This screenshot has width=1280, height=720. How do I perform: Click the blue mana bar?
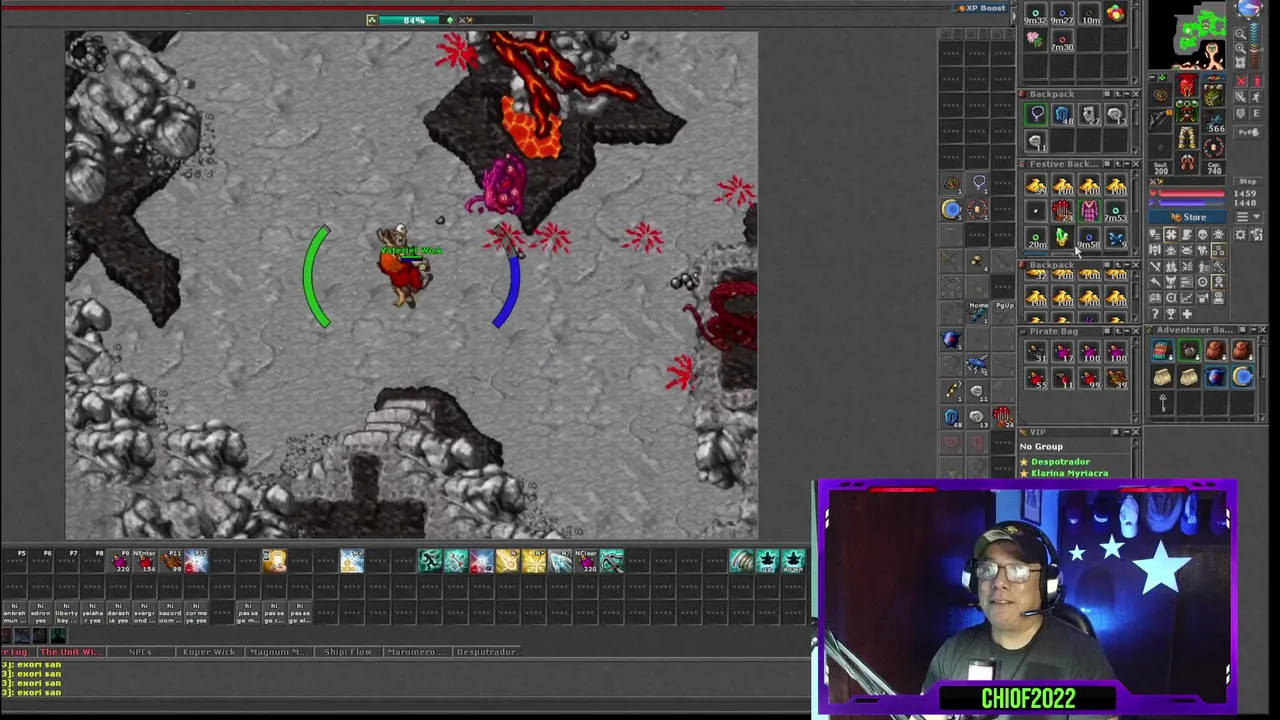1192,203
